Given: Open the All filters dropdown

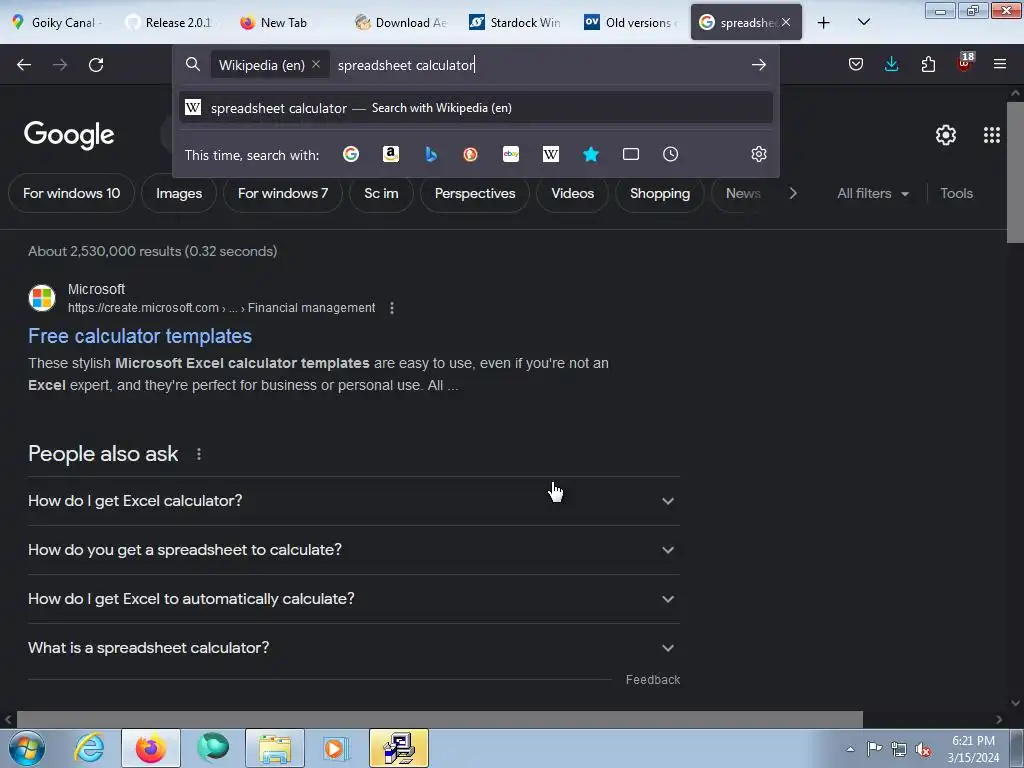Looking at the screenshot, I should [x=873, y=193].
